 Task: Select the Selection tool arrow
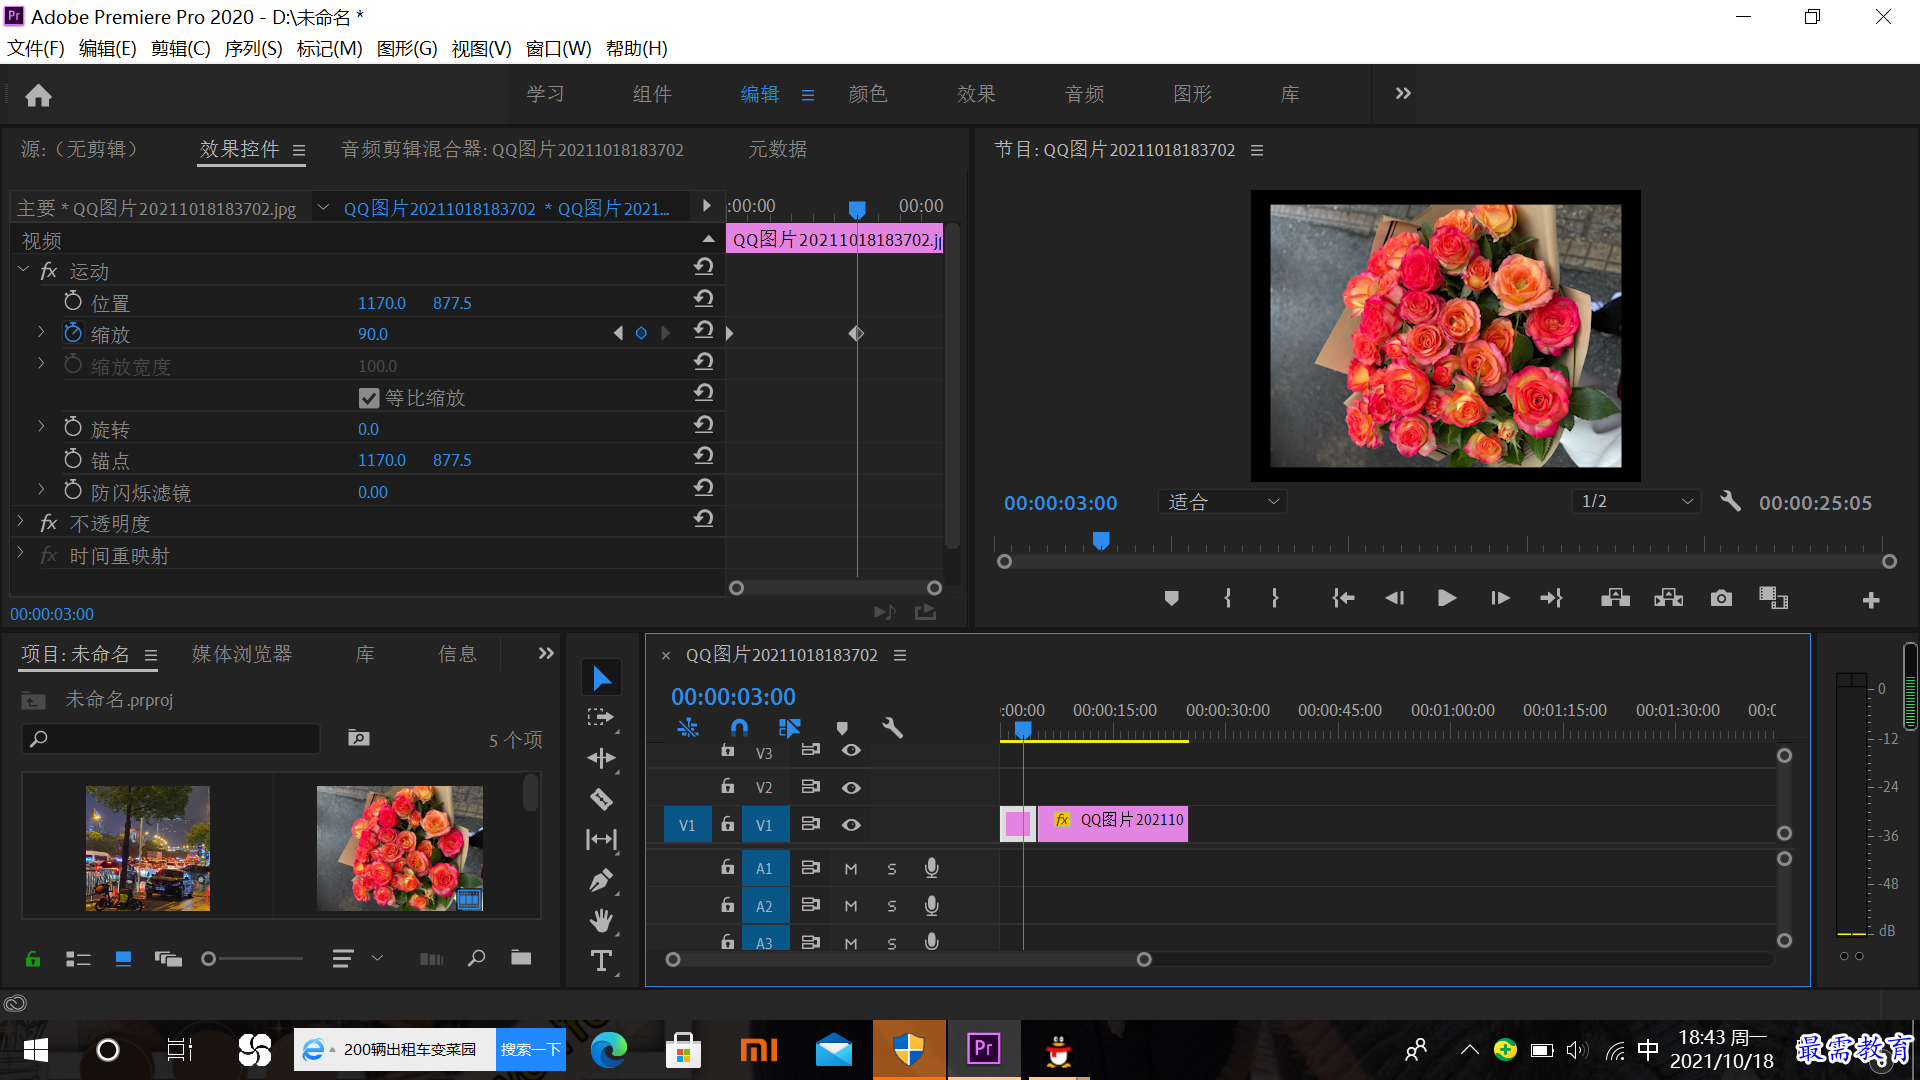pos(602,678)
